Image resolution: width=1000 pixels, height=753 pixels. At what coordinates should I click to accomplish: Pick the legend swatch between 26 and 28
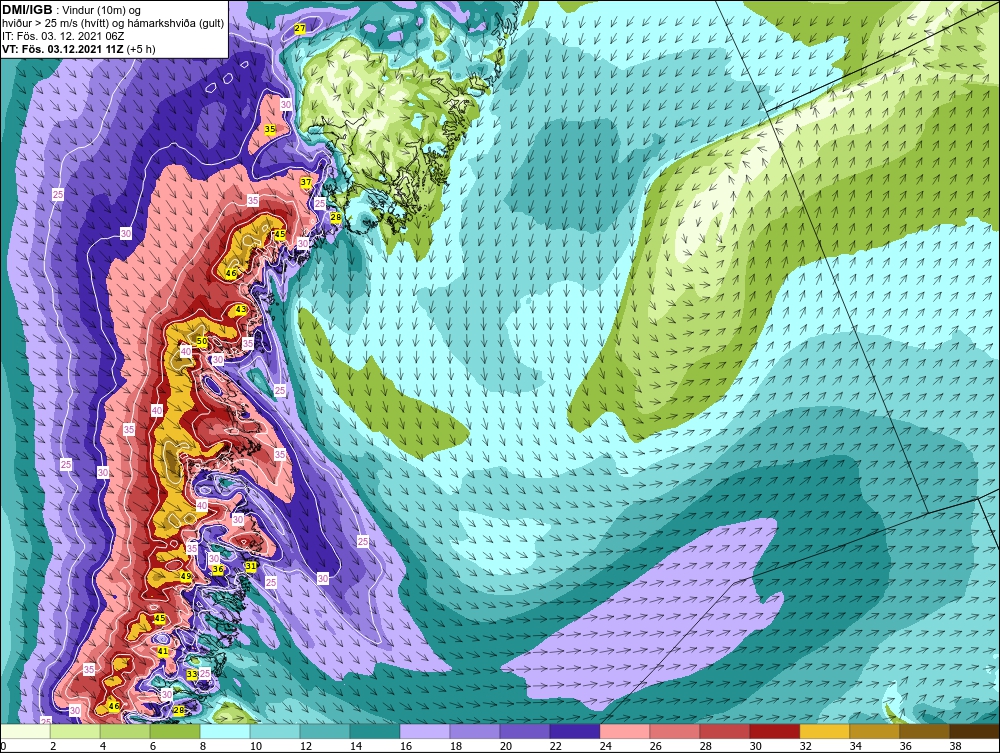675,731
